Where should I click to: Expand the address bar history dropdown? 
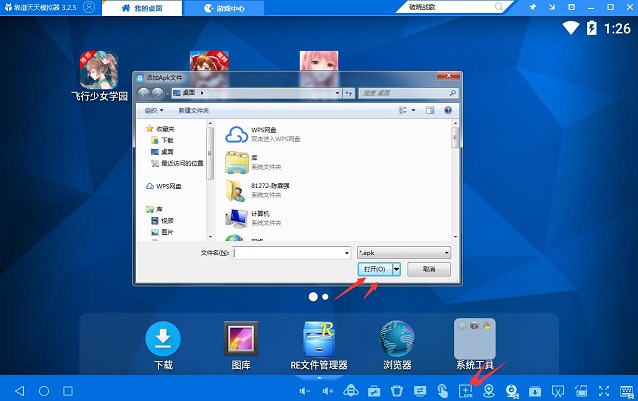click(337, 93)
